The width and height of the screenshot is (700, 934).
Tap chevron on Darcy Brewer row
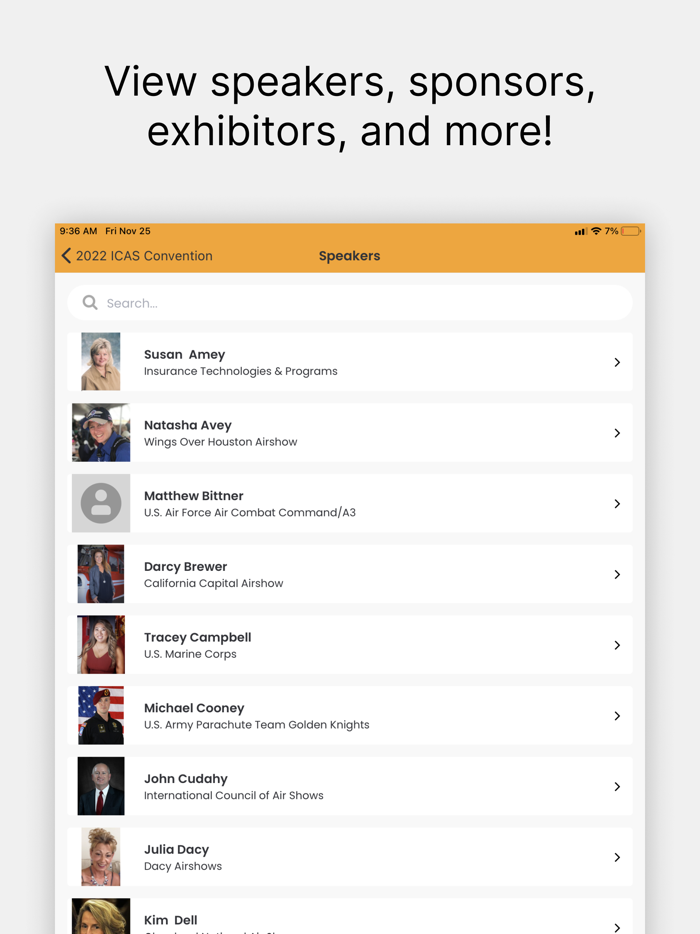pos(617,574)
